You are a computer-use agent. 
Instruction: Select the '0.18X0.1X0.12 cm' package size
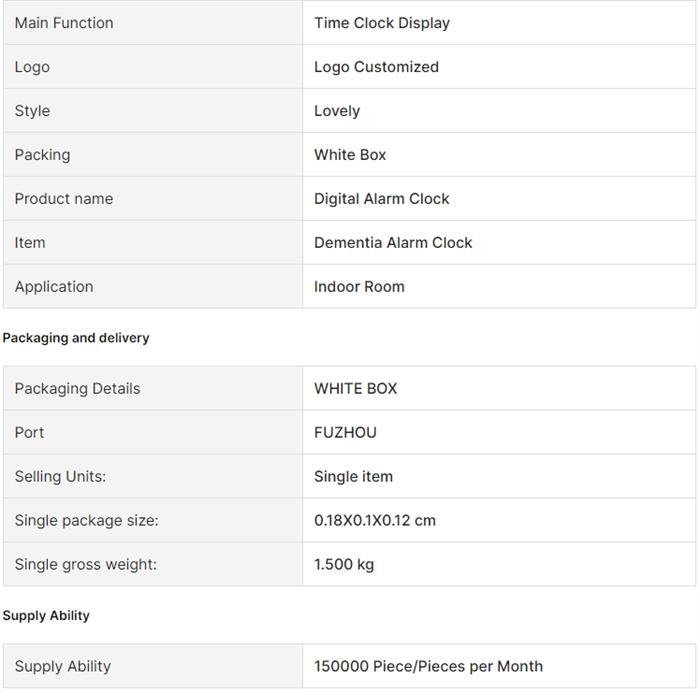click(x=375, y=521)
